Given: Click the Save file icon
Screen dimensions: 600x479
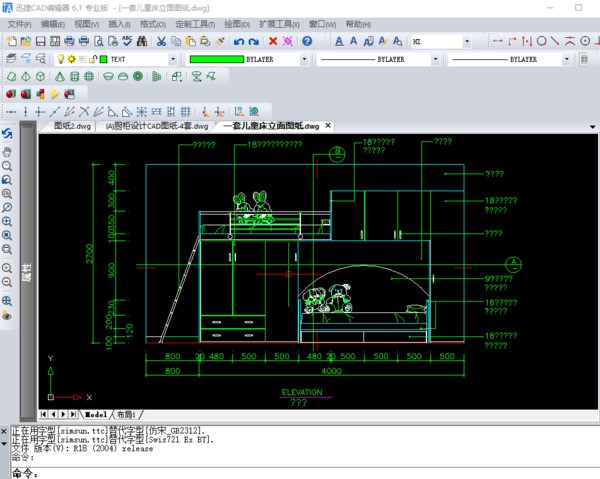Looking at the screenshot, I should (40, 41).
